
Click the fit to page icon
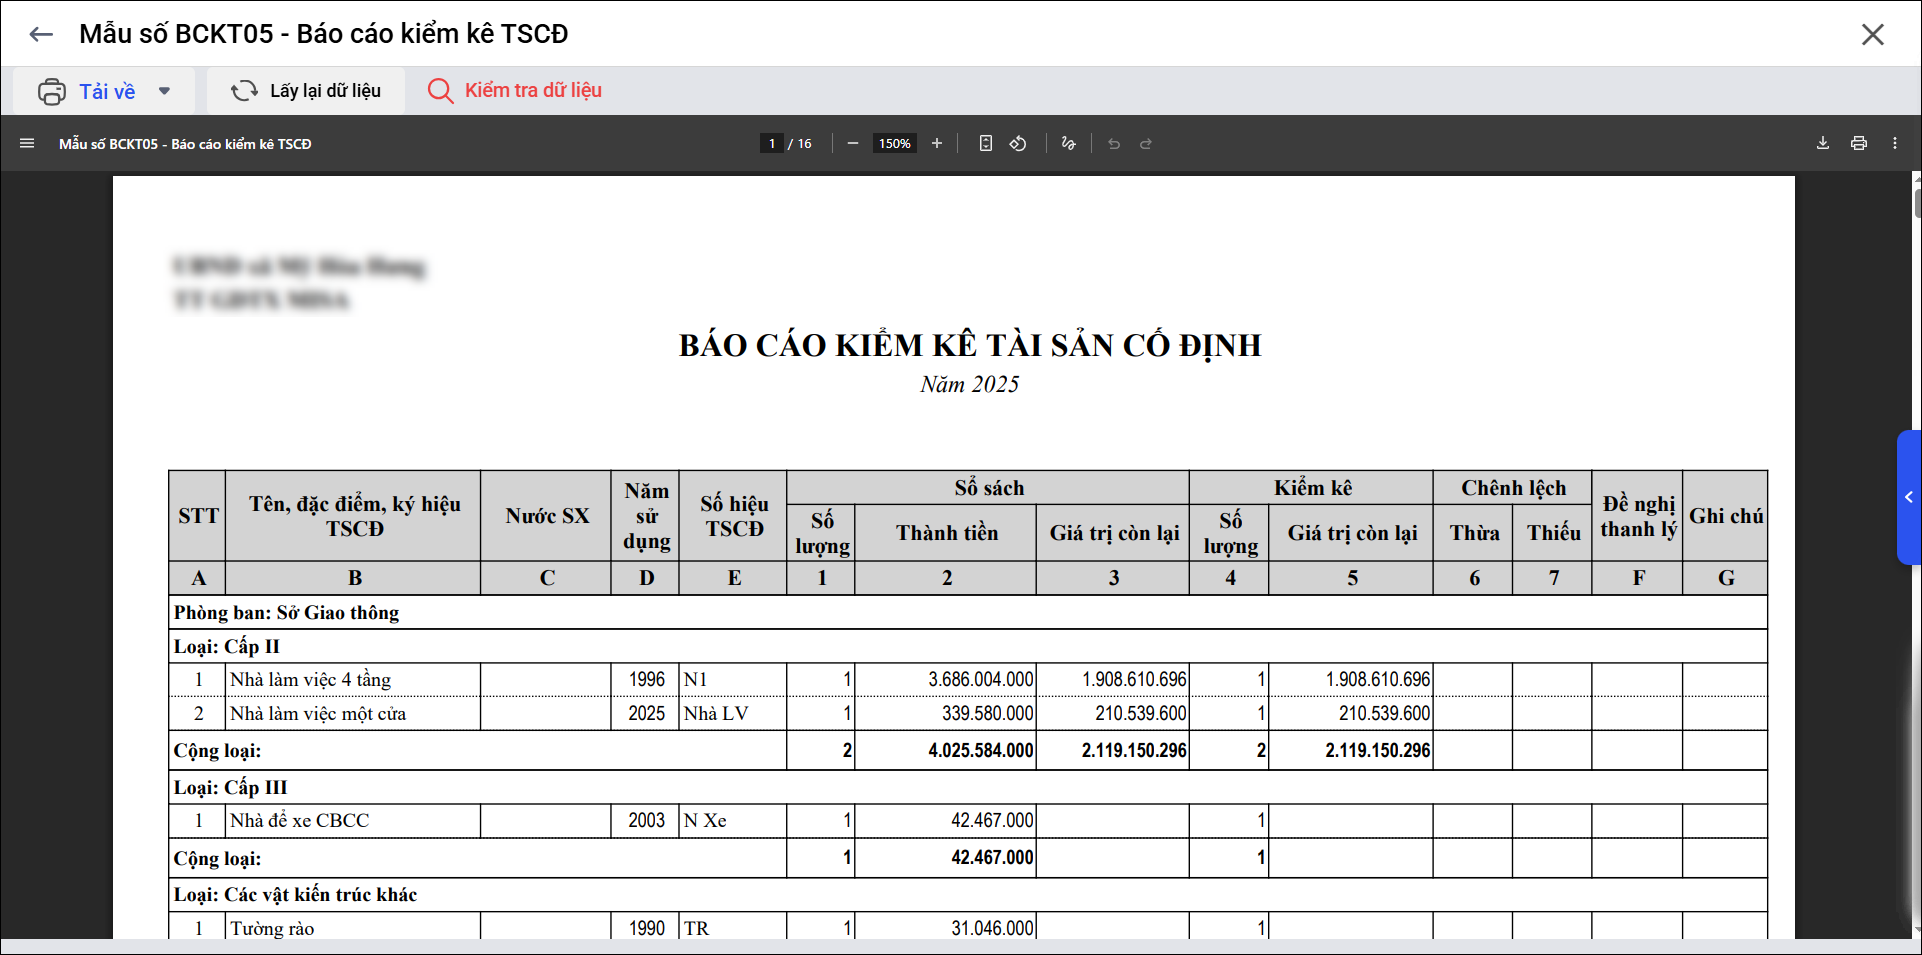986,144
